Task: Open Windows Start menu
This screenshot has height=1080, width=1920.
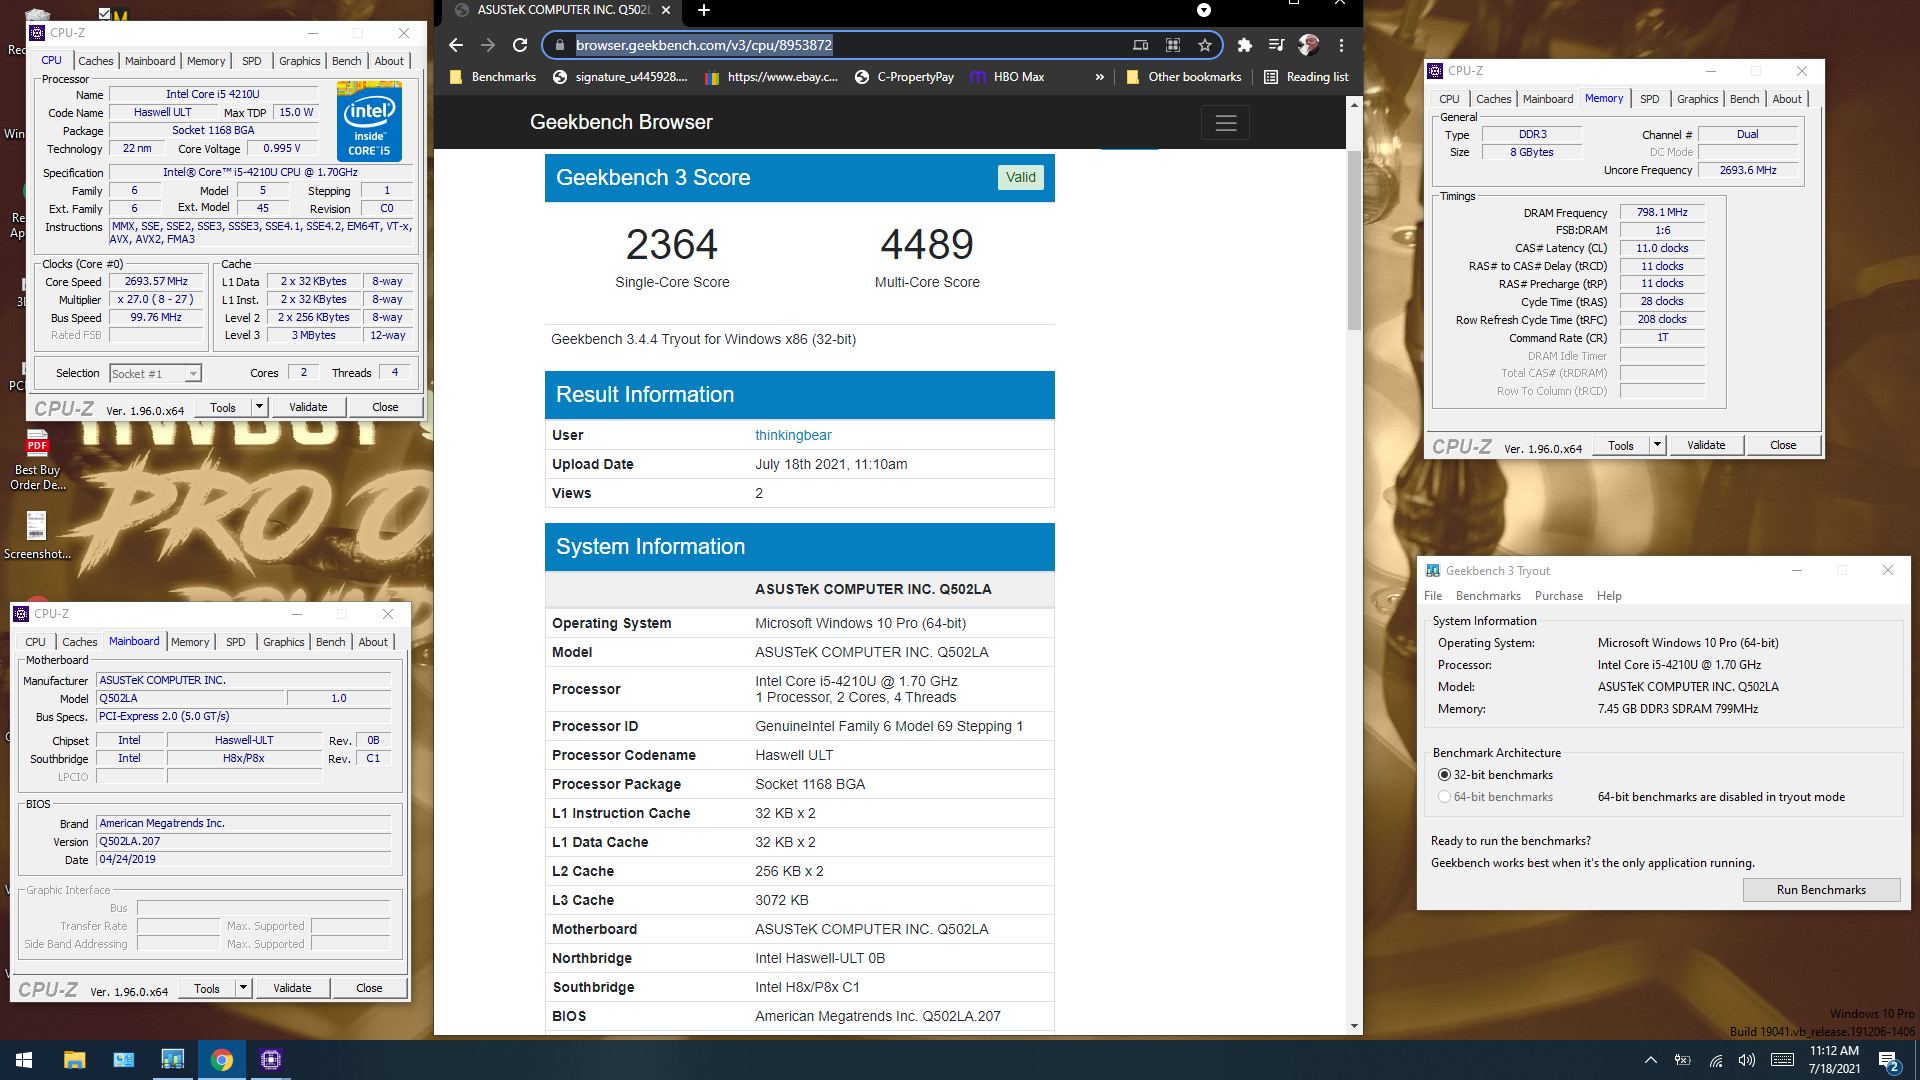Action: pyautogui.click(x=24, y=1060)
